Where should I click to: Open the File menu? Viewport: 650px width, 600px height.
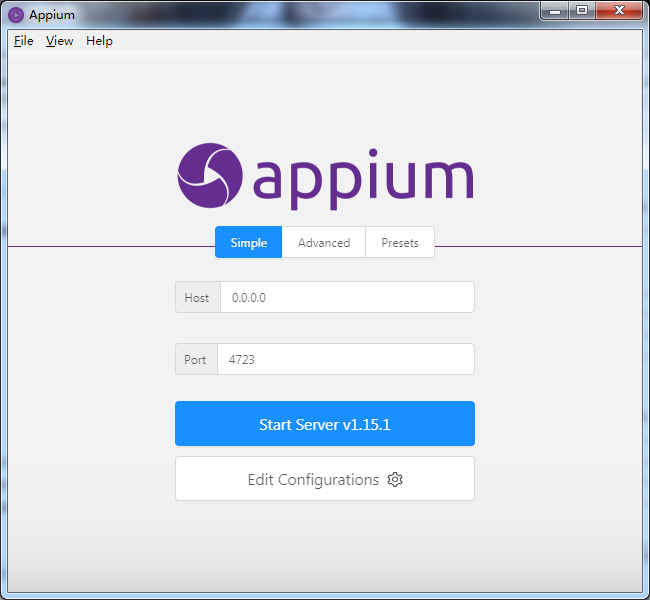coord(23,41)
